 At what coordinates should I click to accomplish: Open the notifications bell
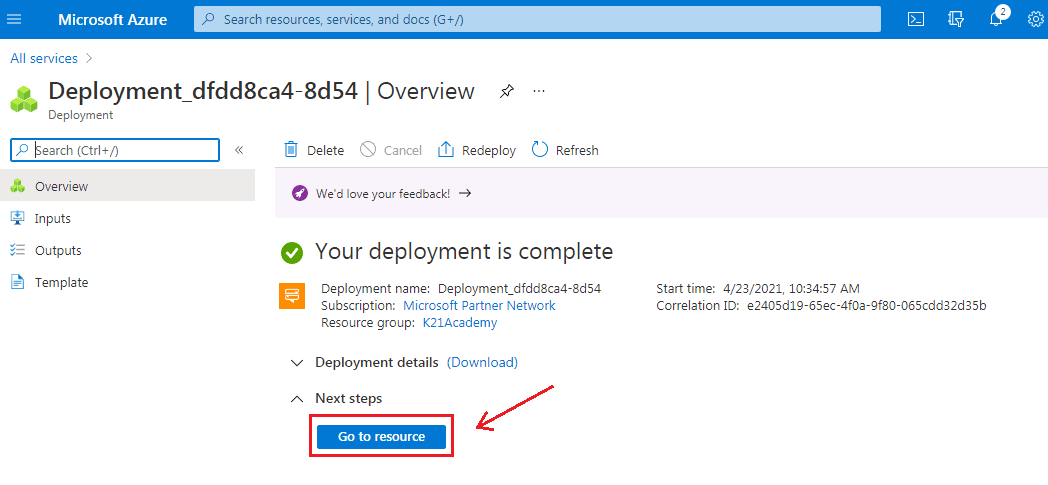coord(996,19)
